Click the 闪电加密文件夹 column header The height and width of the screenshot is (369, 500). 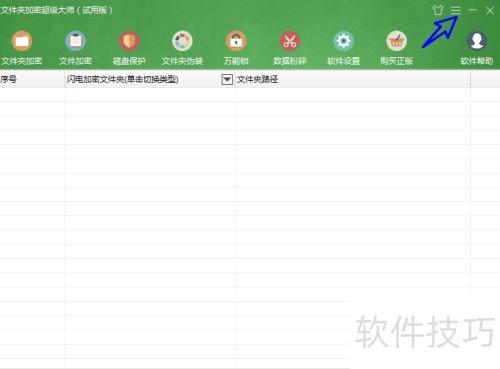[150, 79]
